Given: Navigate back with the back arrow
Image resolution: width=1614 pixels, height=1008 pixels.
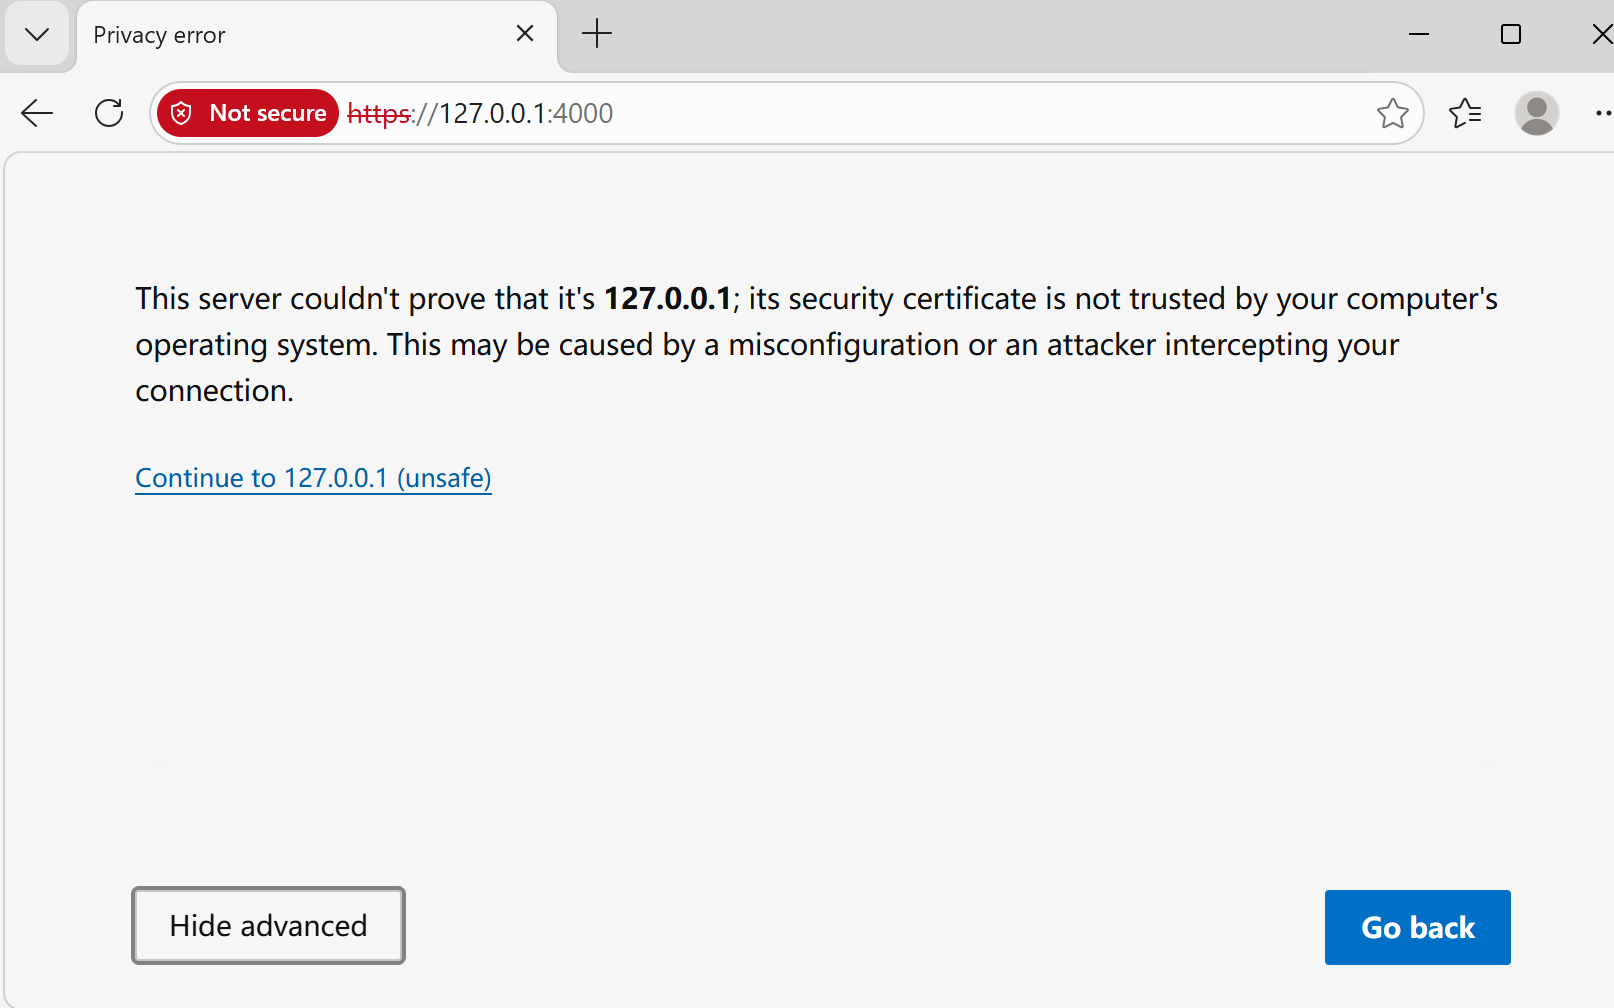Looking at the screenshot, I should (37, 113).
